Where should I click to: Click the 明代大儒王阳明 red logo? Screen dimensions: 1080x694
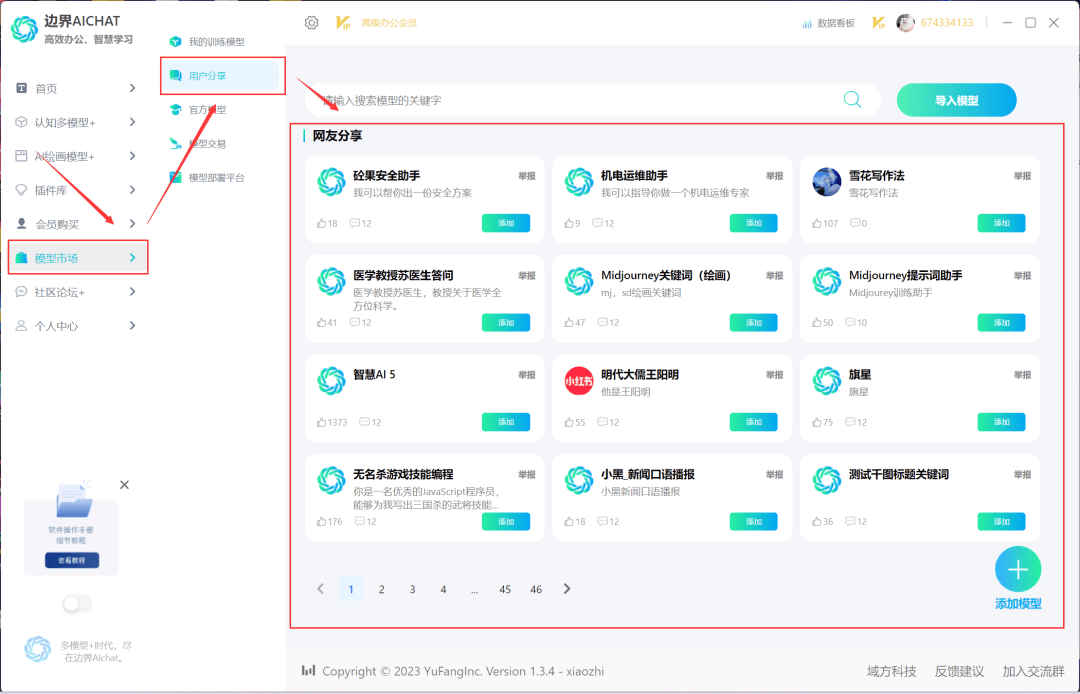(579, 381)
